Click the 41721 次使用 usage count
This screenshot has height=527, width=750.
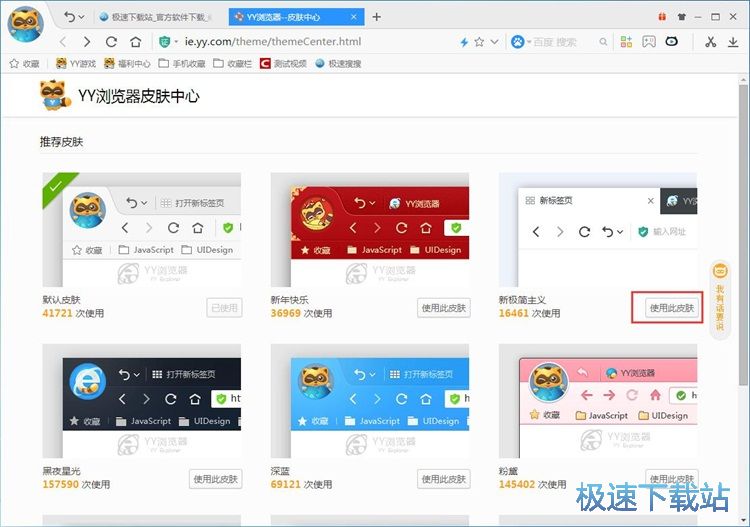pos(73,313)
